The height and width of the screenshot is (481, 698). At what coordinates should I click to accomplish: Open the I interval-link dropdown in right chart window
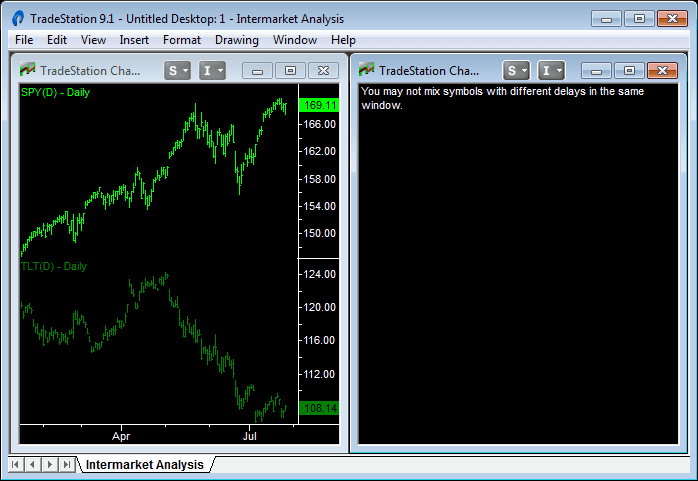551,70
